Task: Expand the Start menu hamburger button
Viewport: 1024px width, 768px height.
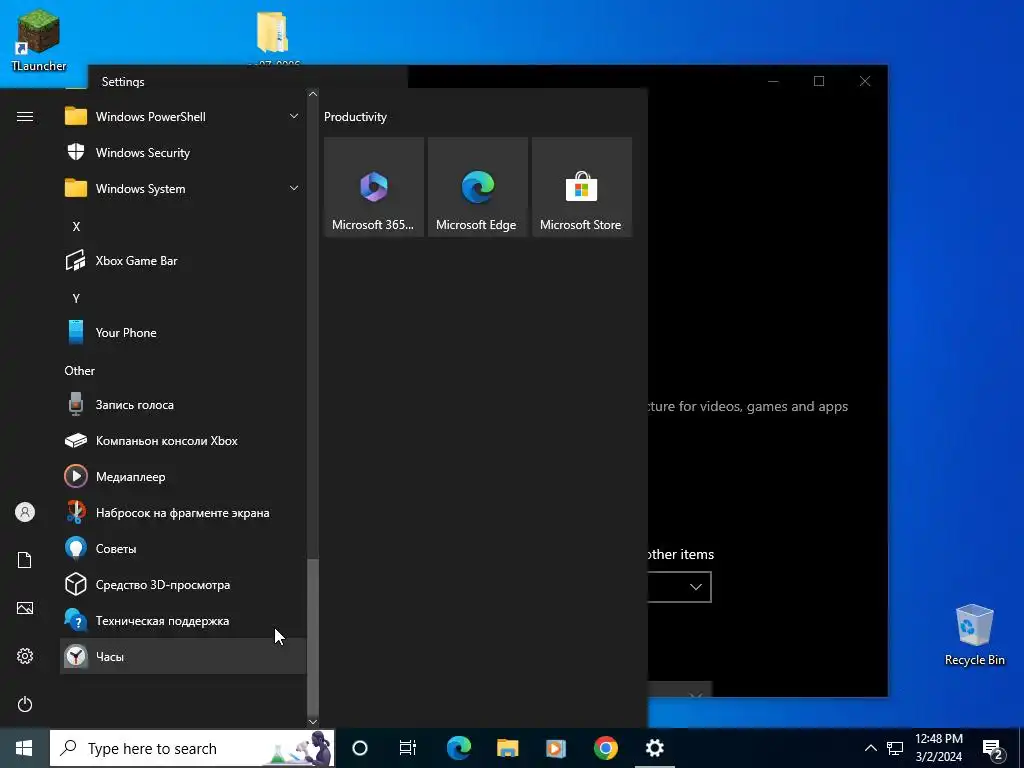Action: (x=25, y=117)
